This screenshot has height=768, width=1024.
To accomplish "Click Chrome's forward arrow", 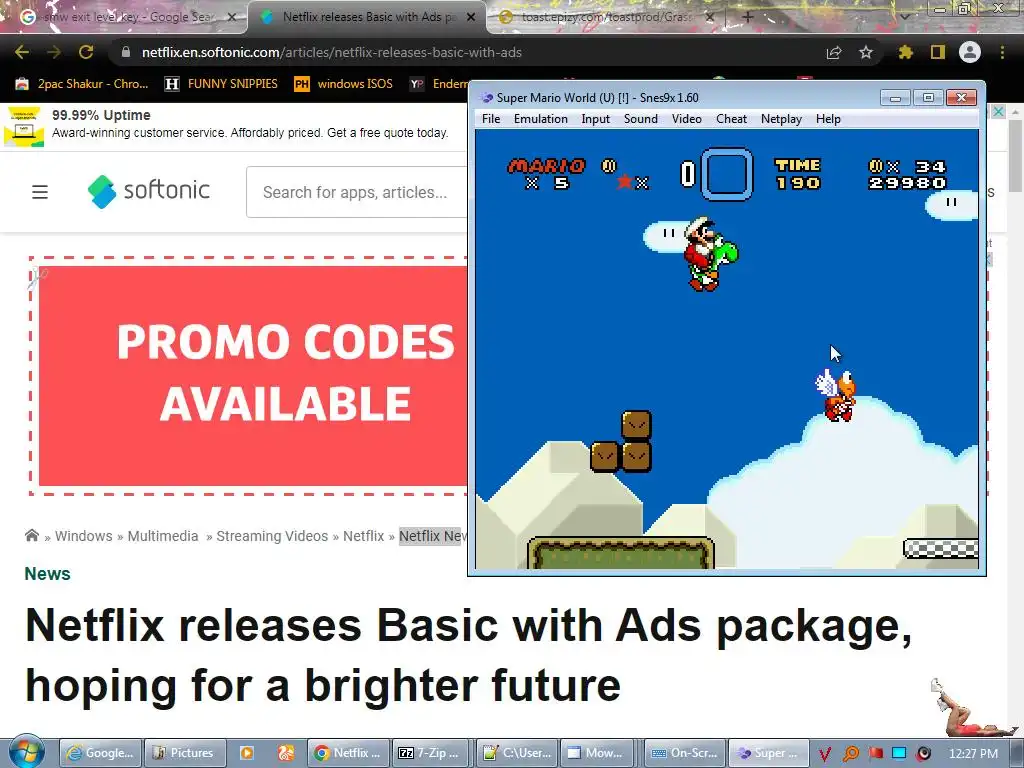I will click(x=54, y=52).
